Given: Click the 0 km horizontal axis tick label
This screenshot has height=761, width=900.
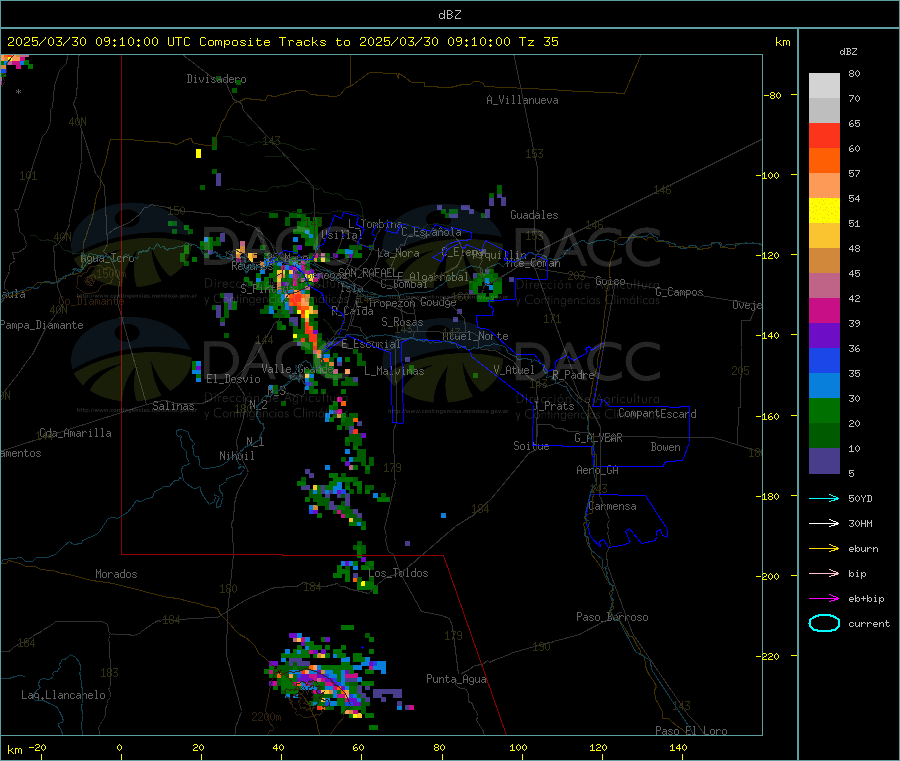Looking at the screenshot, I should (x=119, y=748).
